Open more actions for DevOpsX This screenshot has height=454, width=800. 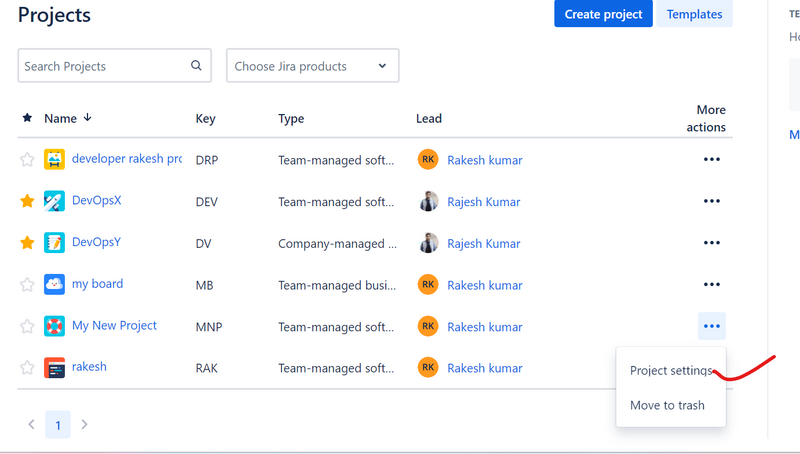coord(711,201)
